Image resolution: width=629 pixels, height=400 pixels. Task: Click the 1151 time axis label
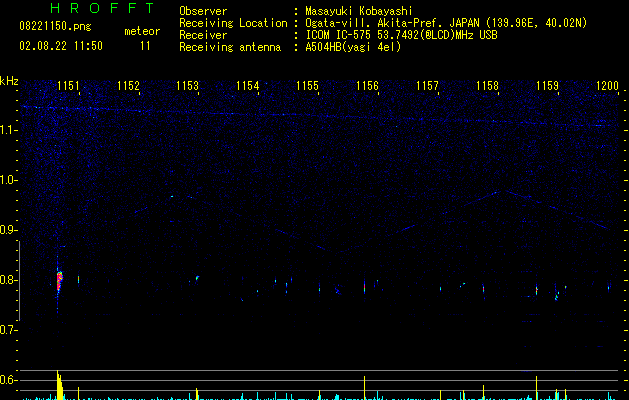(x=68, y=86)
